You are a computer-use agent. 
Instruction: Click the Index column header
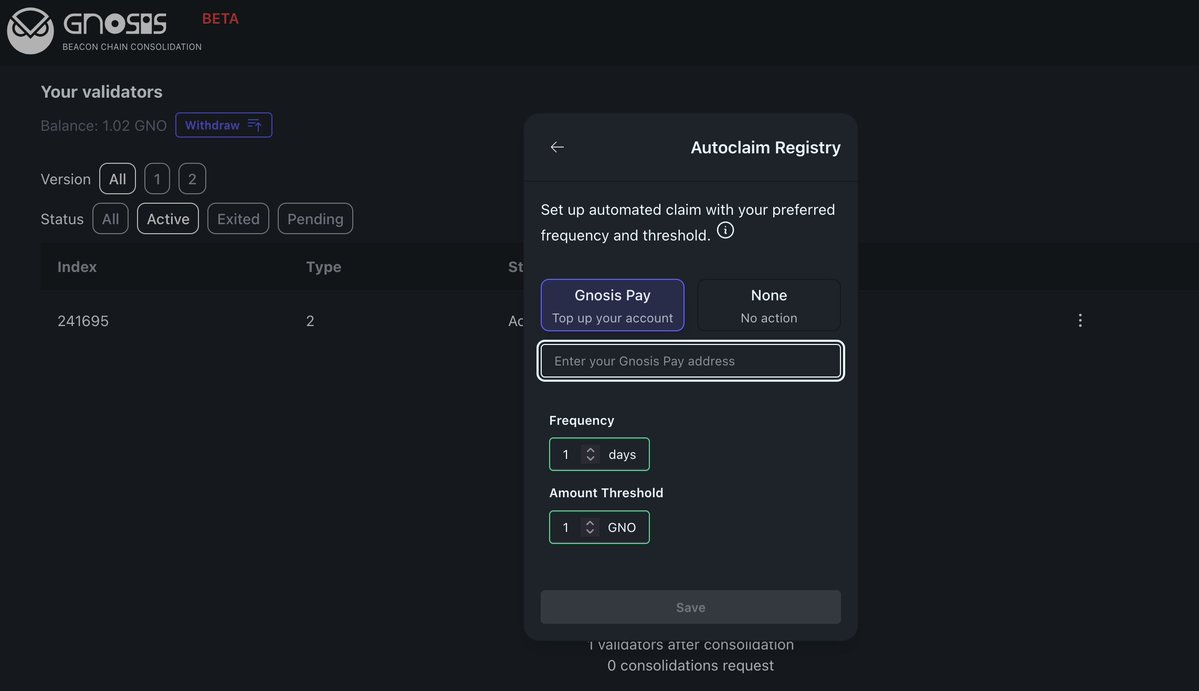click(77, 267)
